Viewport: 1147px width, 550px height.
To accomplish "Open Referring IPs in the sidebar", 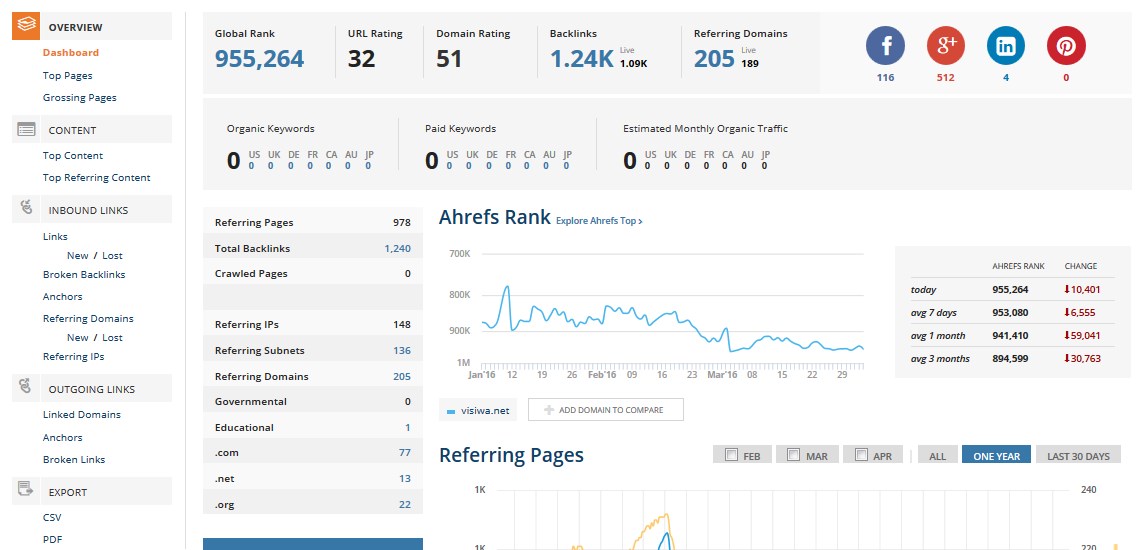I will click(73, 356).
